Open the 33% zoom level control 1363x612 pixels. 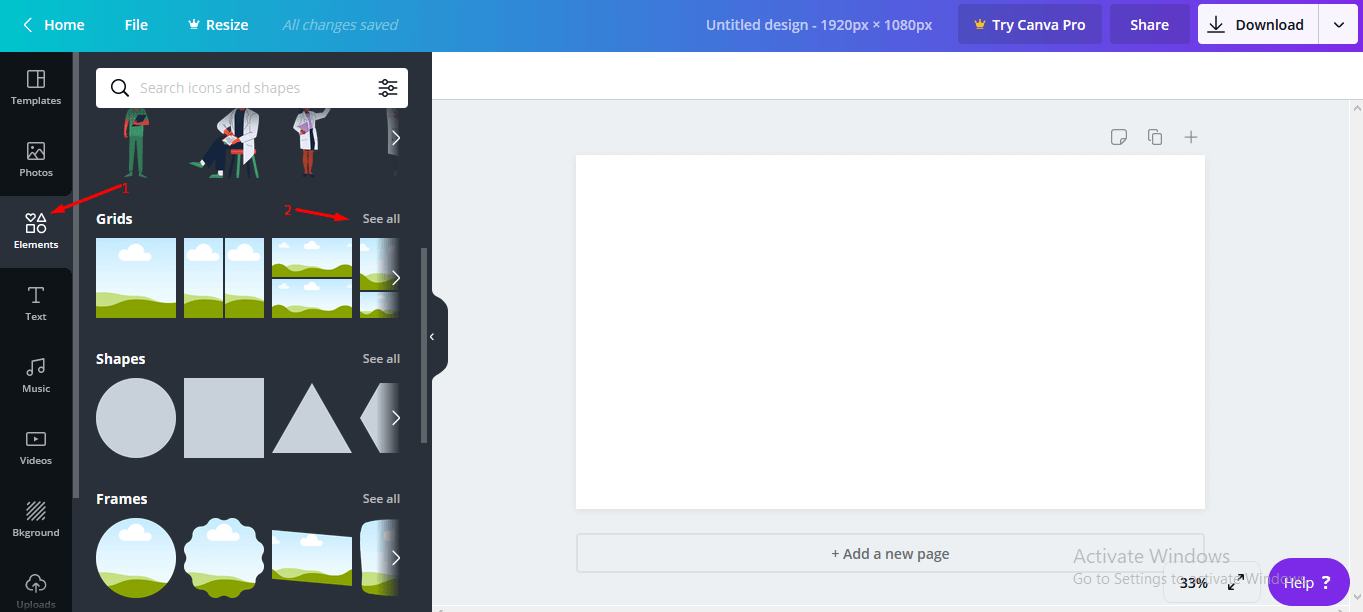click(1193, 583)
